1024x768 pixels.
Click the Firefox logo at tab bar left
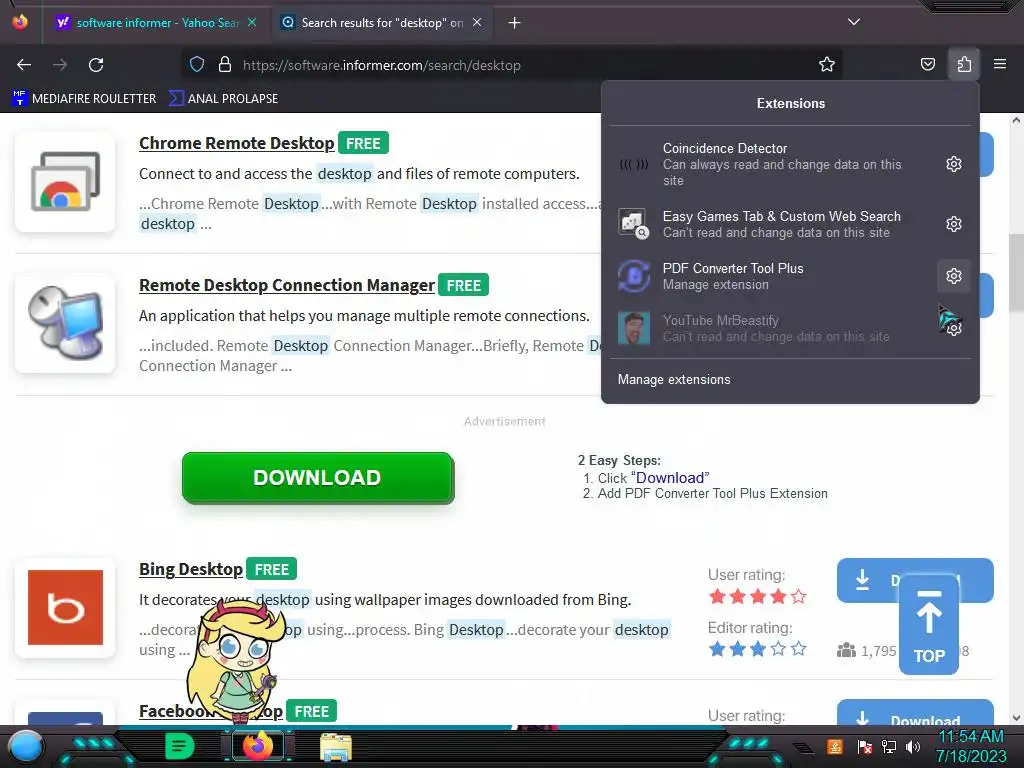20,22
